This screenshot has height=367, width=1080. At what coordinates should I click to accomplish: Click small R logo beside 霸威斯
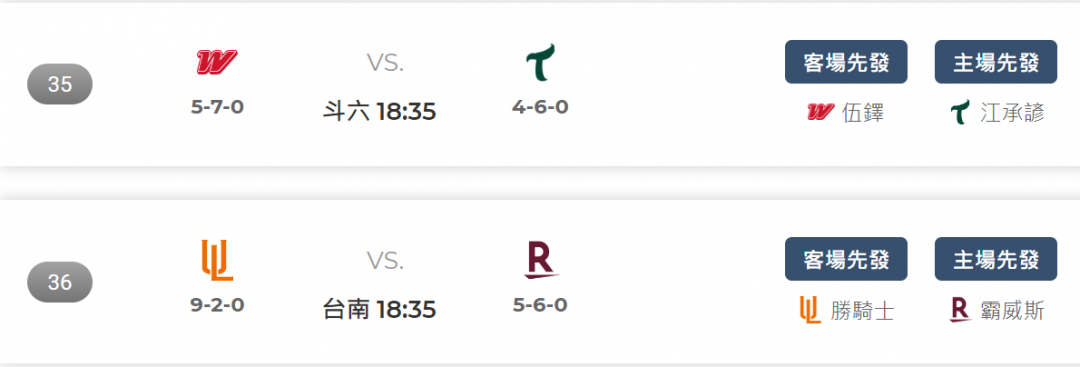click(960, 311)
